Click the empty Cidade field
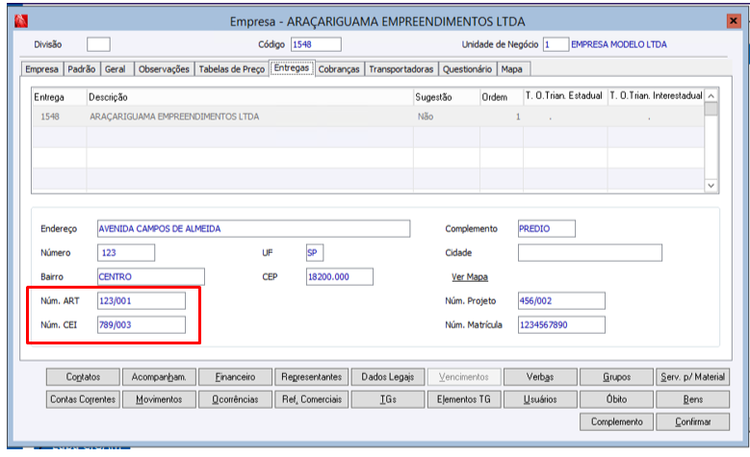Image resolution: width=750 pixels, height=457 pixels. pos(590,253)
